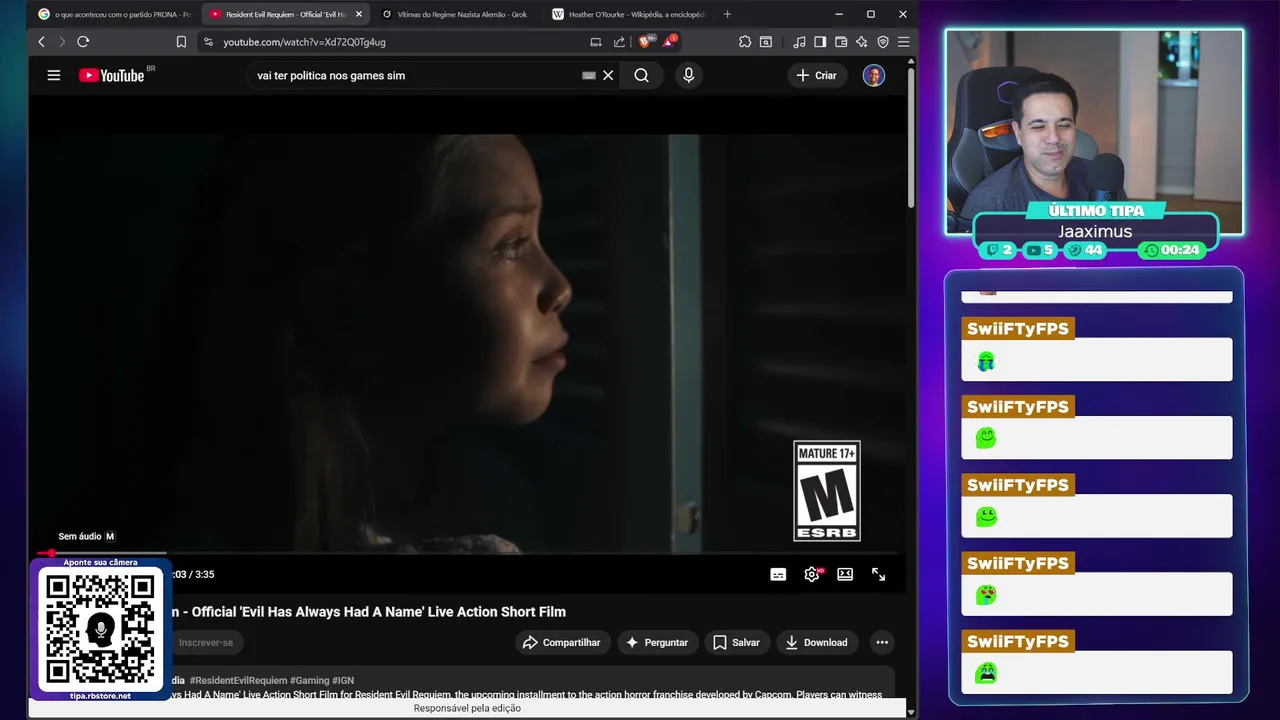Click the video title text
The image size is (1280, 720).
pos(369,611)
